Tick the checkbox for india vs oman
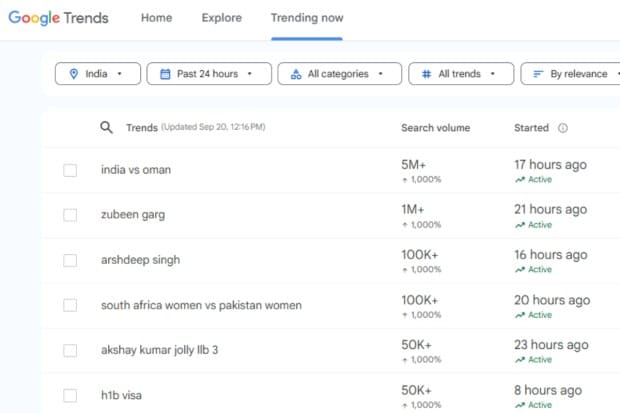The height and width of the screenshot is (413, 620). 70,171
